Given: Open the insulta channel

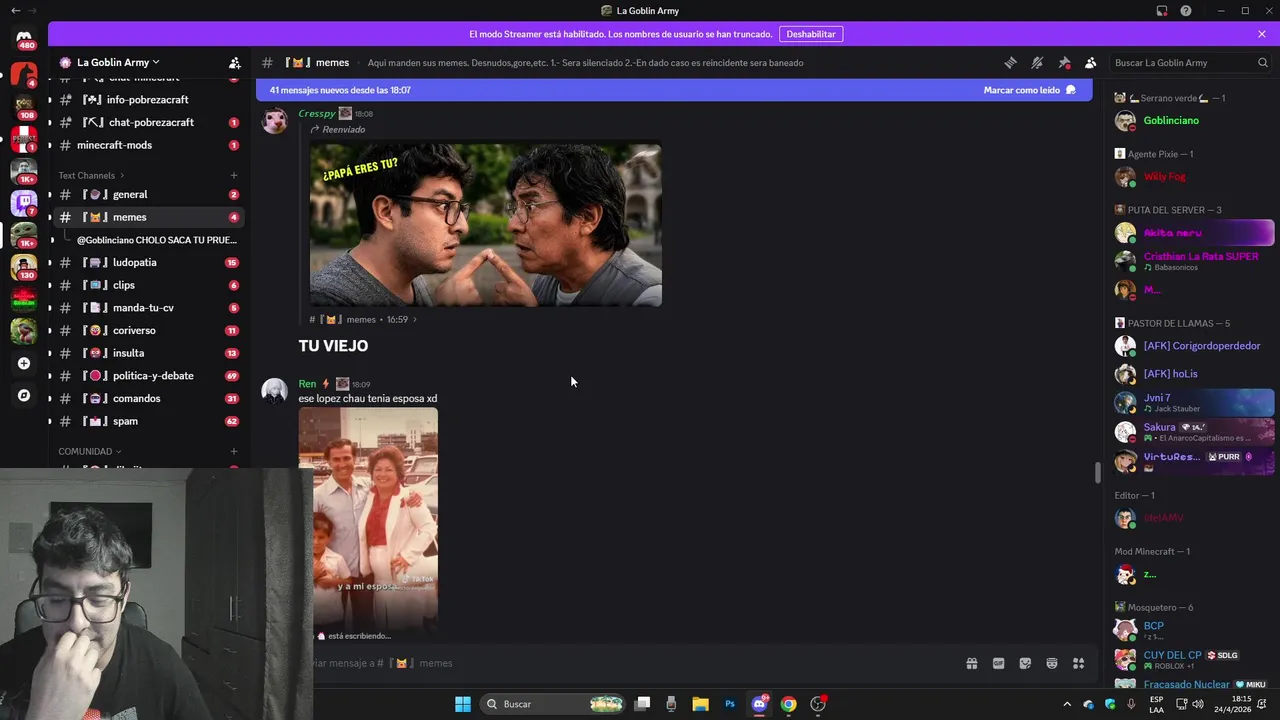Looking at the screenshot, I should pyautogui.click(x=147, y=353).
